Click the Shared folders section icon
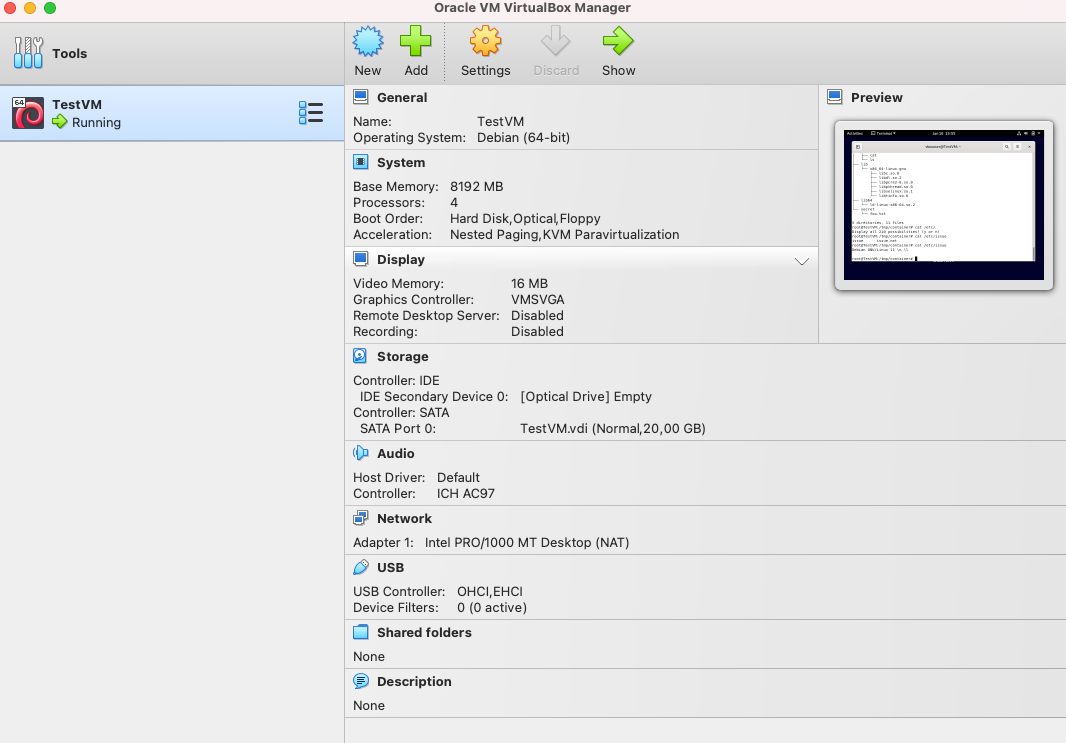 click(360, 632)
